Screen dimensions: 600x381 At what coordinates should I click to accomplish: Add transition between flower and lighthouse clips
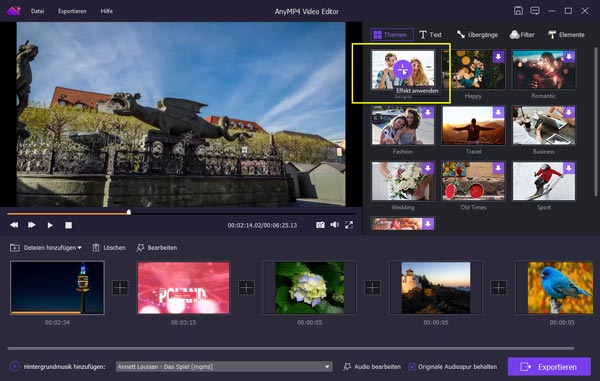pos(373,288)
